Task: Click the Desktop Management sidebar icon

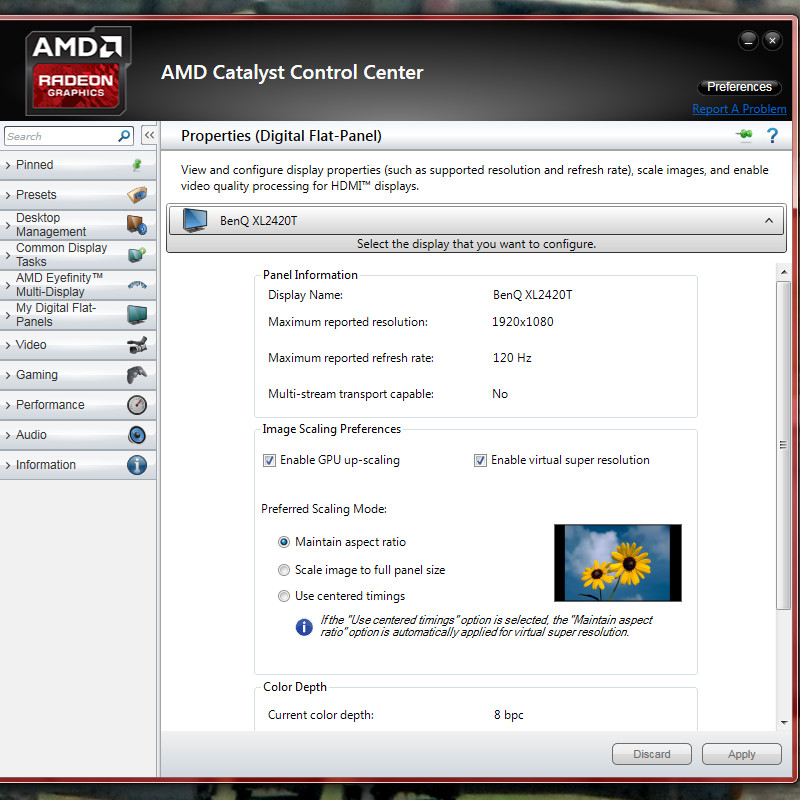Action: 137,224
